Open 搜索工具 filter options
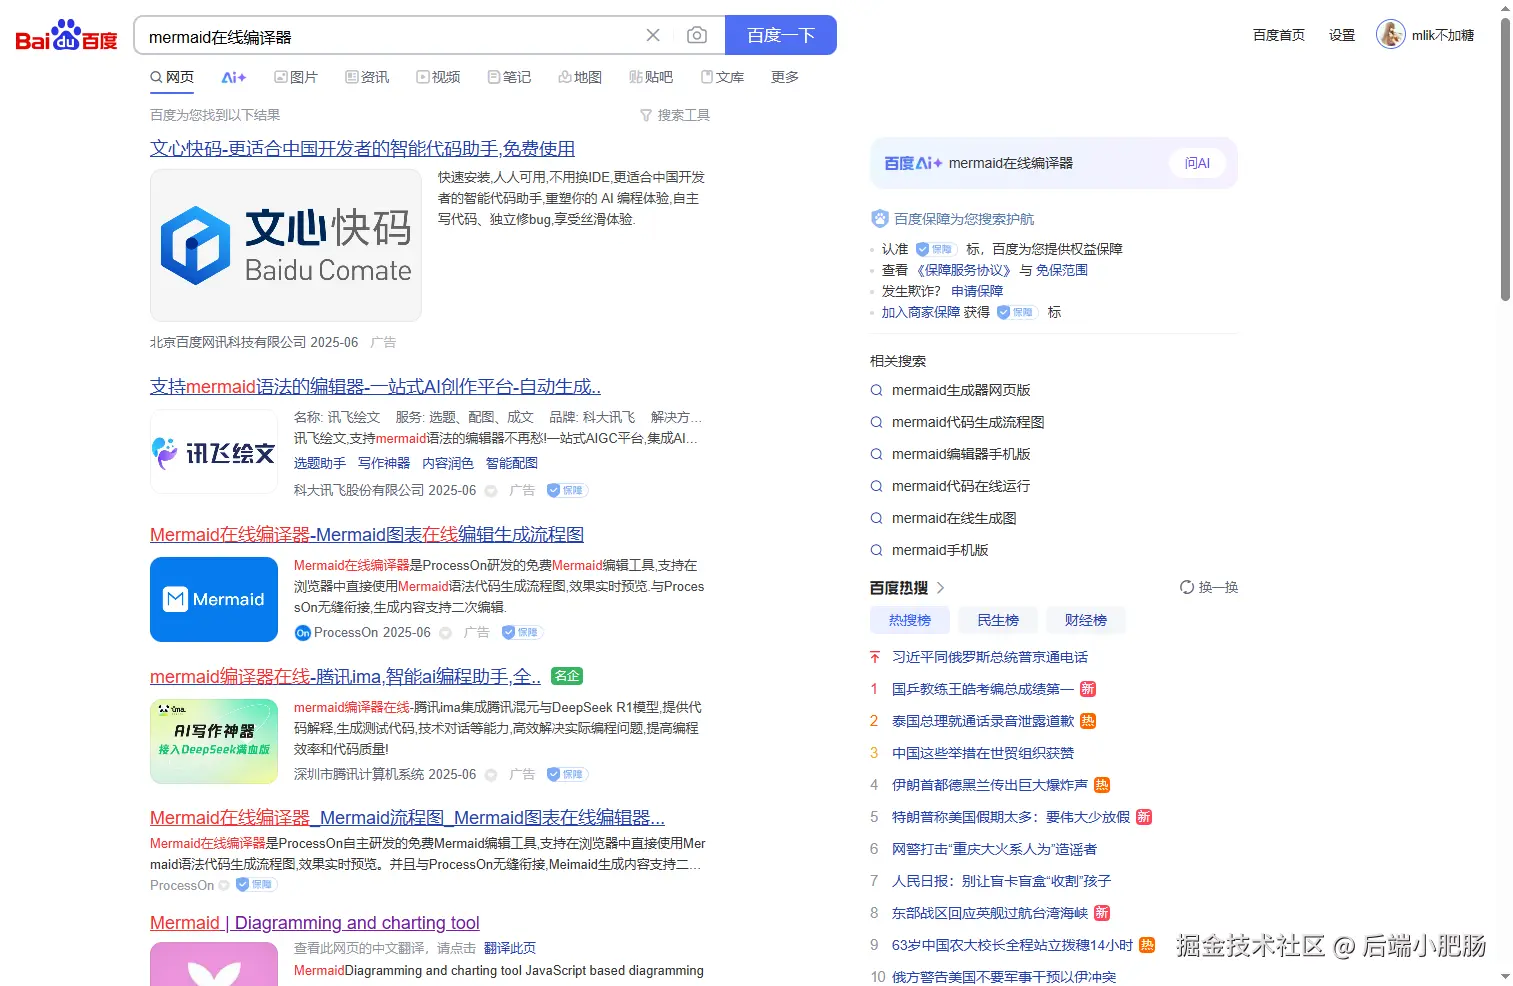Viewport: 1513px width, 986px height. coord(675,115)
